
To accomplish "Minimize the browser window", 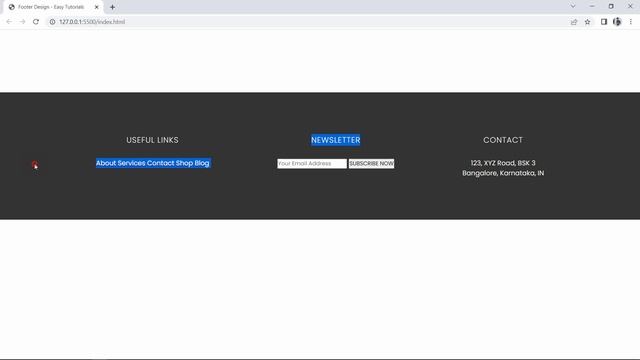I will tap(592, 6).
